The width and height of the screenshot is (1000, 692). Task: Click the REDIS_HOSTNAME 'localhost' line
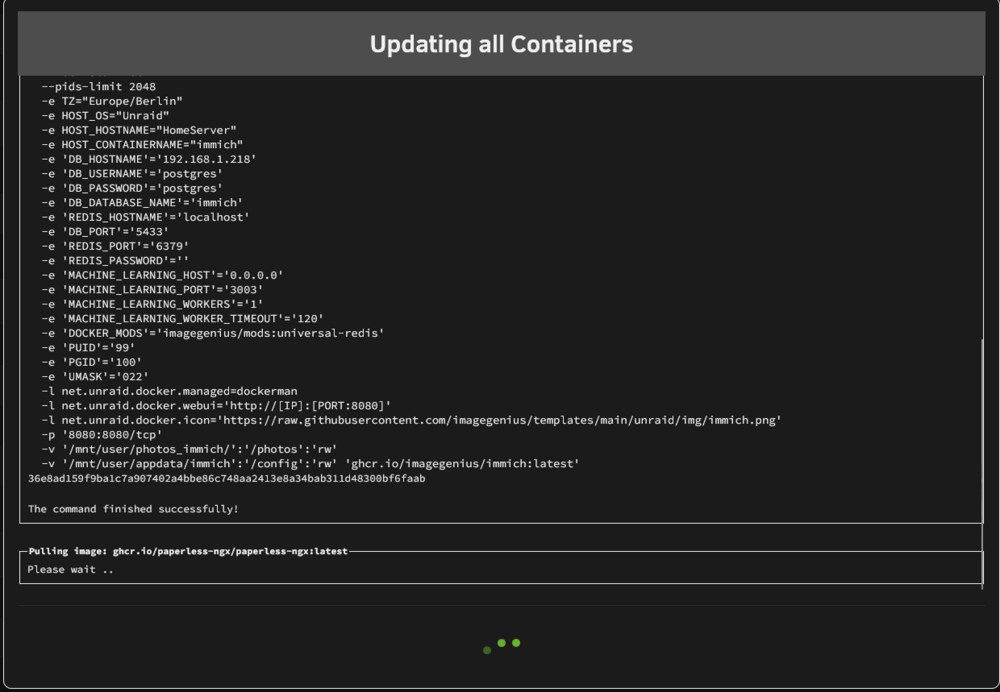coord(145,217)
